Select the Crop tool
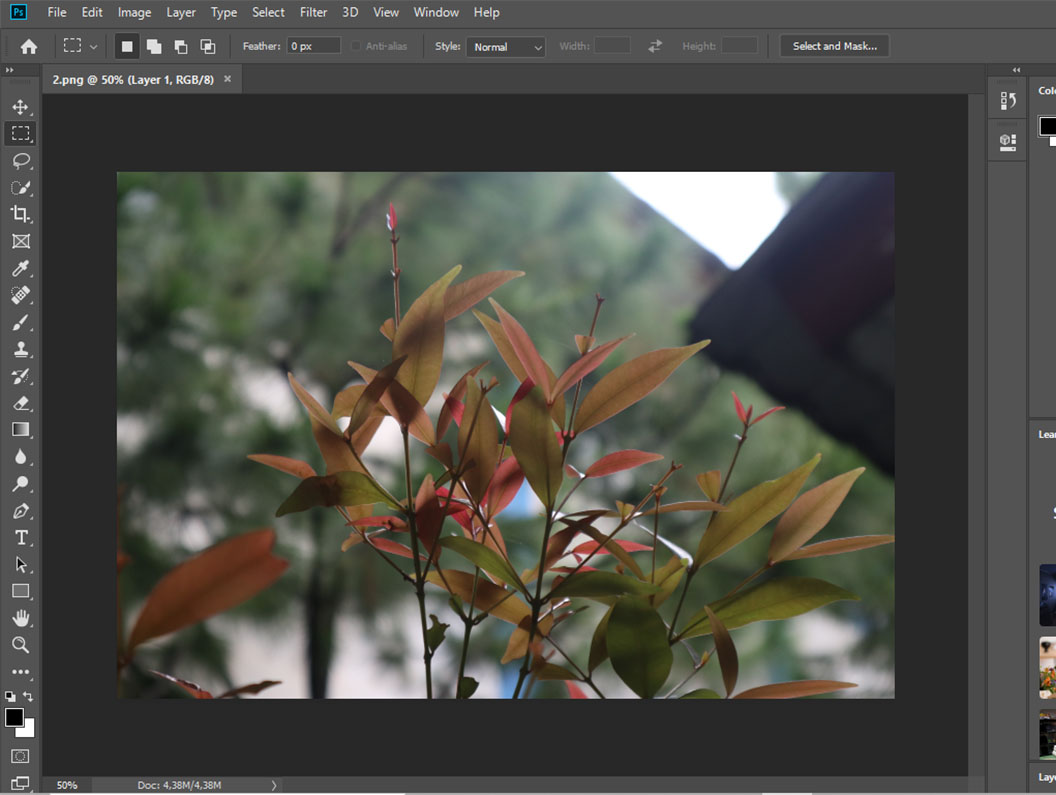Viewport: 1056px width, 795px height. click(x=20, y=214)
